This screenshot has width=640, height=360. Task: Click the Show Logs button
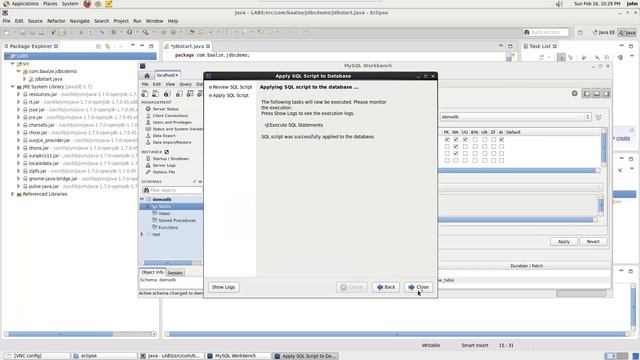[x=223, y=287]
